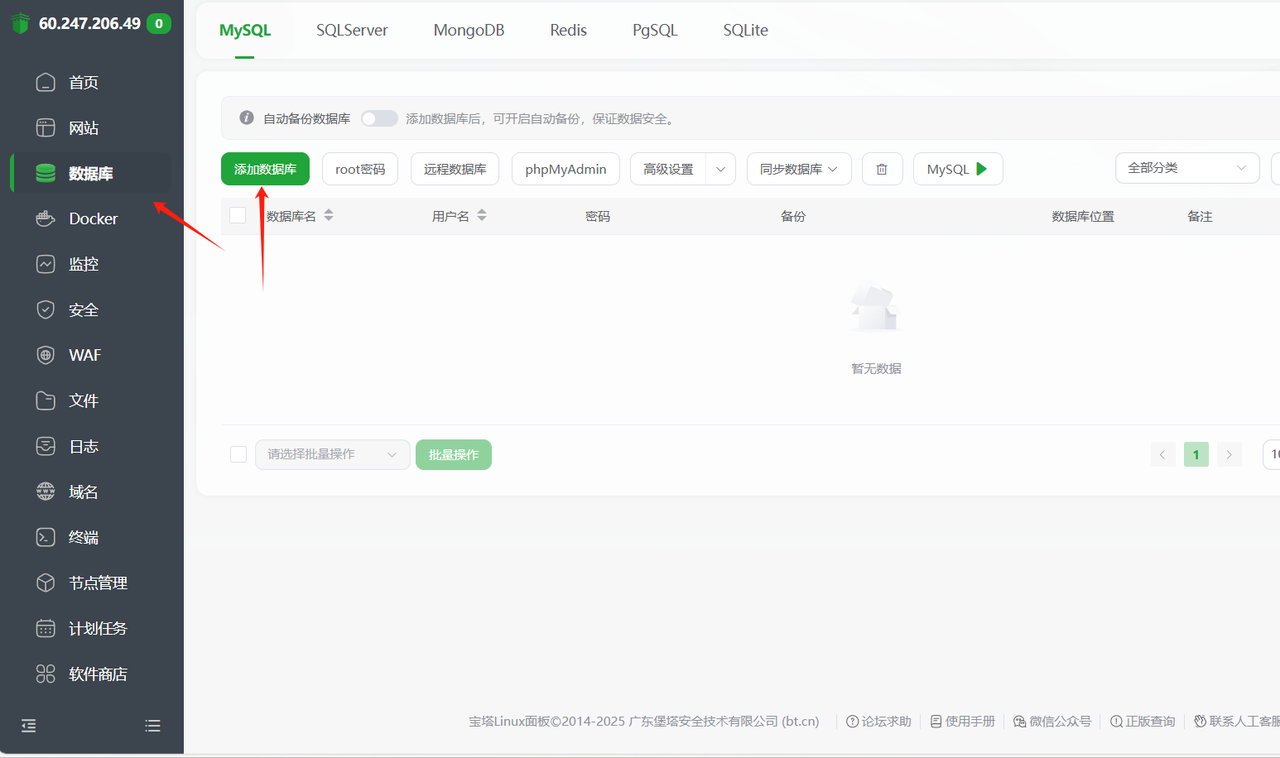Click the MySQL green play icon
This screenshot has width=1280, height=758.
(x=982, y=169)
